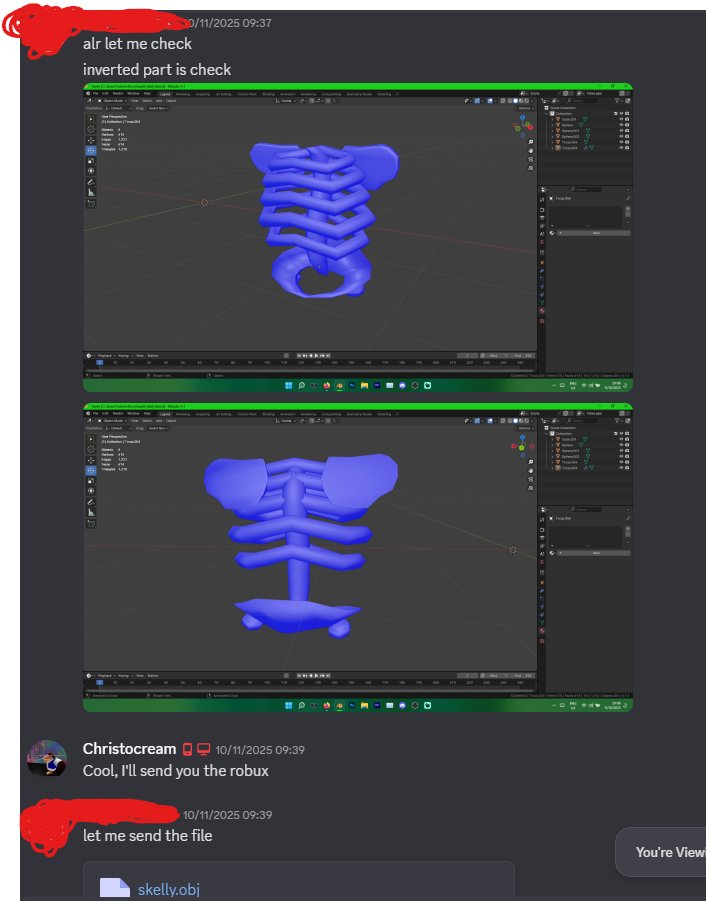Hide Cube.001 via eye icon in bottom Blender outliner
The image size is (706, 901).
tap(621, 439)
